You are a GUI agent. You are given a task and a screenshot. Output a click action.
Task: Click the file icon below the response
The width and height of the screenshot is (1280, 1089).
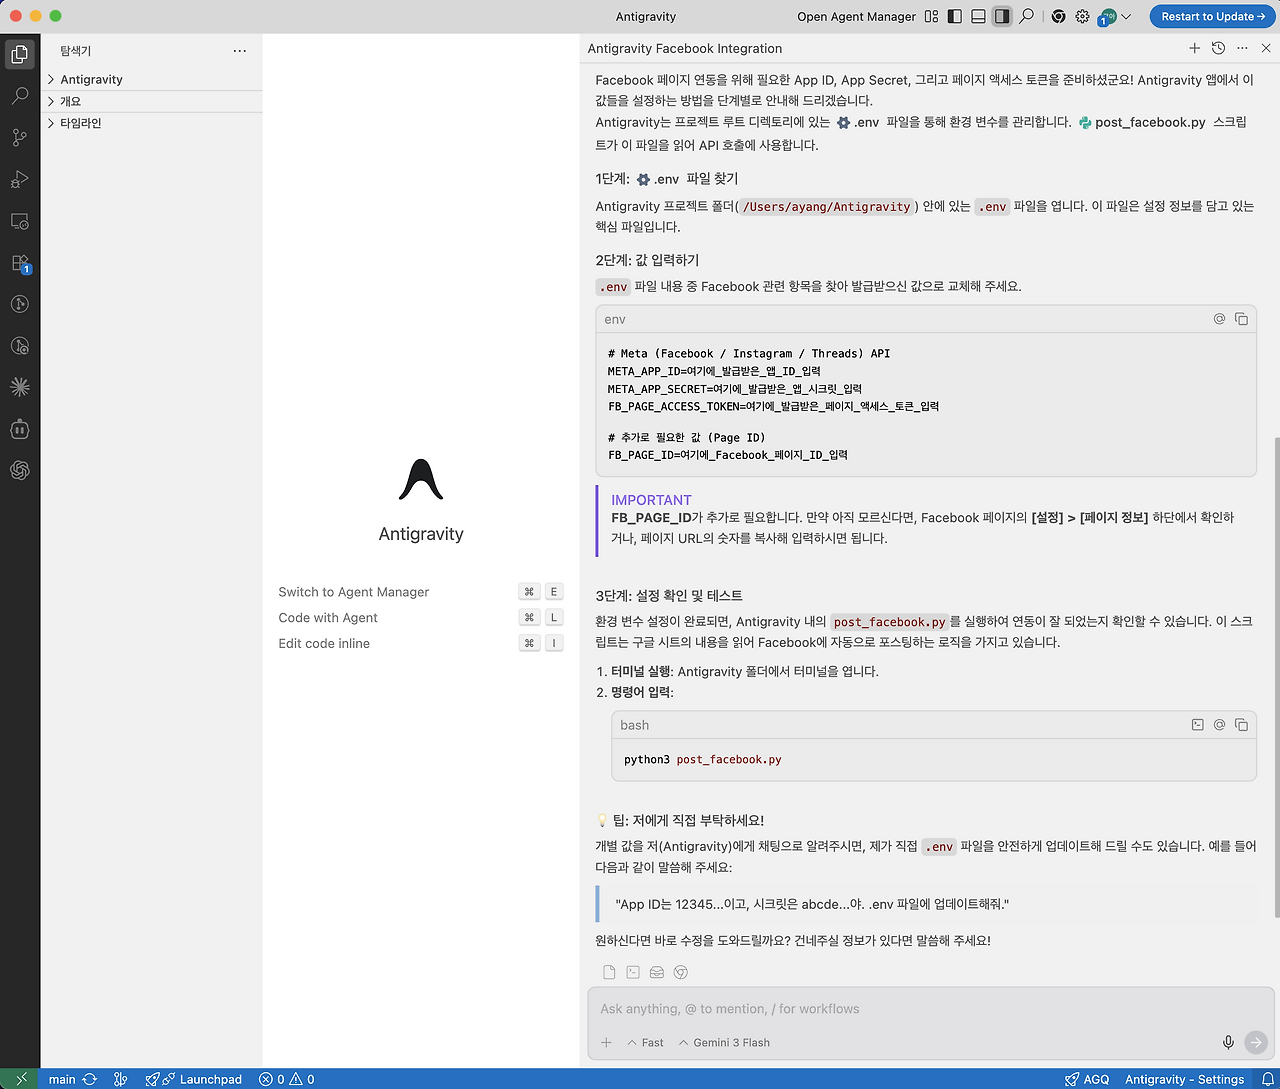click(609, 972)
